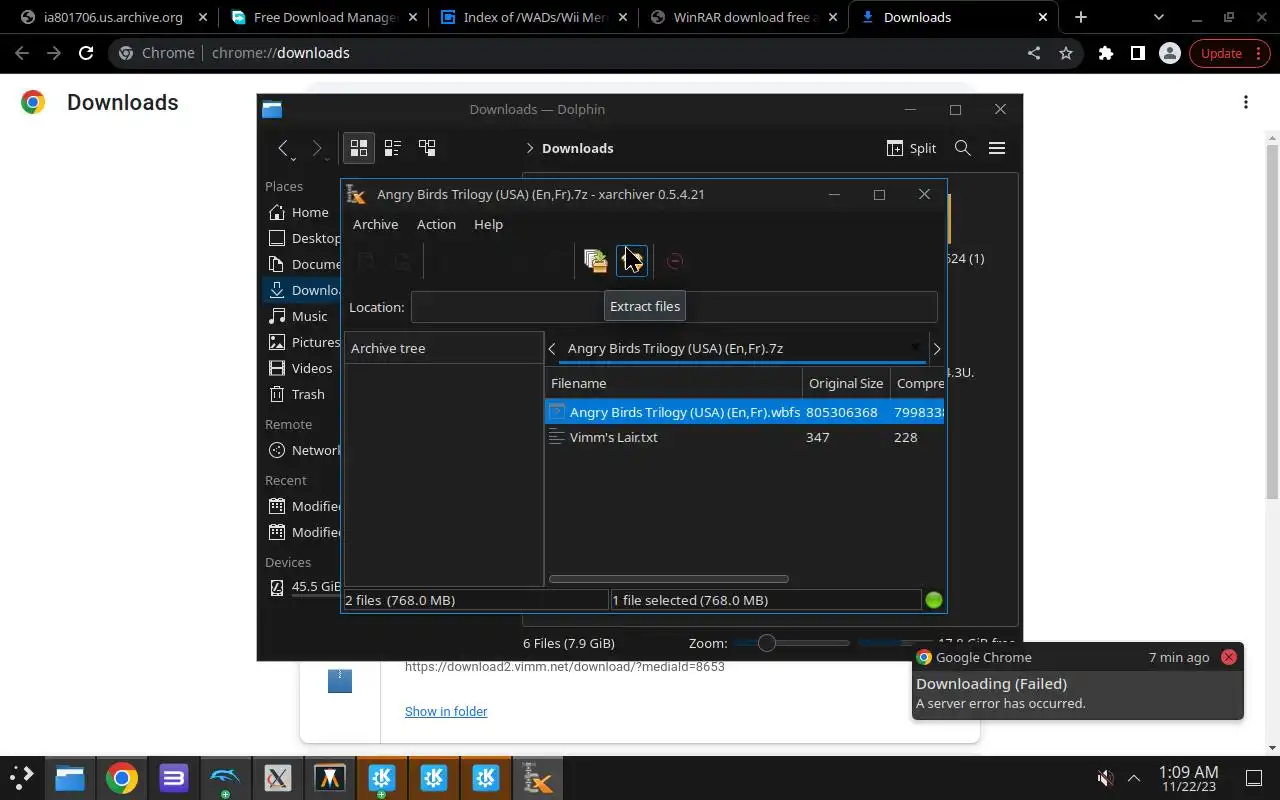Click the dimmed Delete icon in xarchiver toolbar
This screenshot has height=800, width=1280.
click(x=674, y=260)
